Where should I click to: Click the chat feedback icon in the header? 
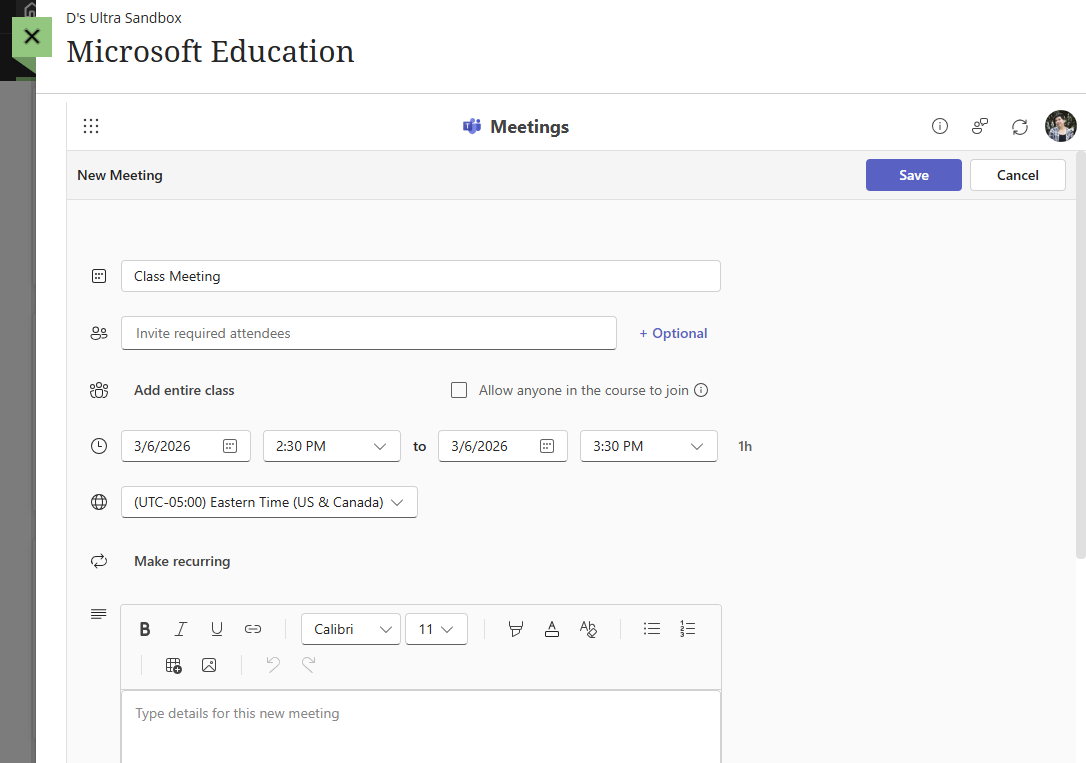coord(979,126)
